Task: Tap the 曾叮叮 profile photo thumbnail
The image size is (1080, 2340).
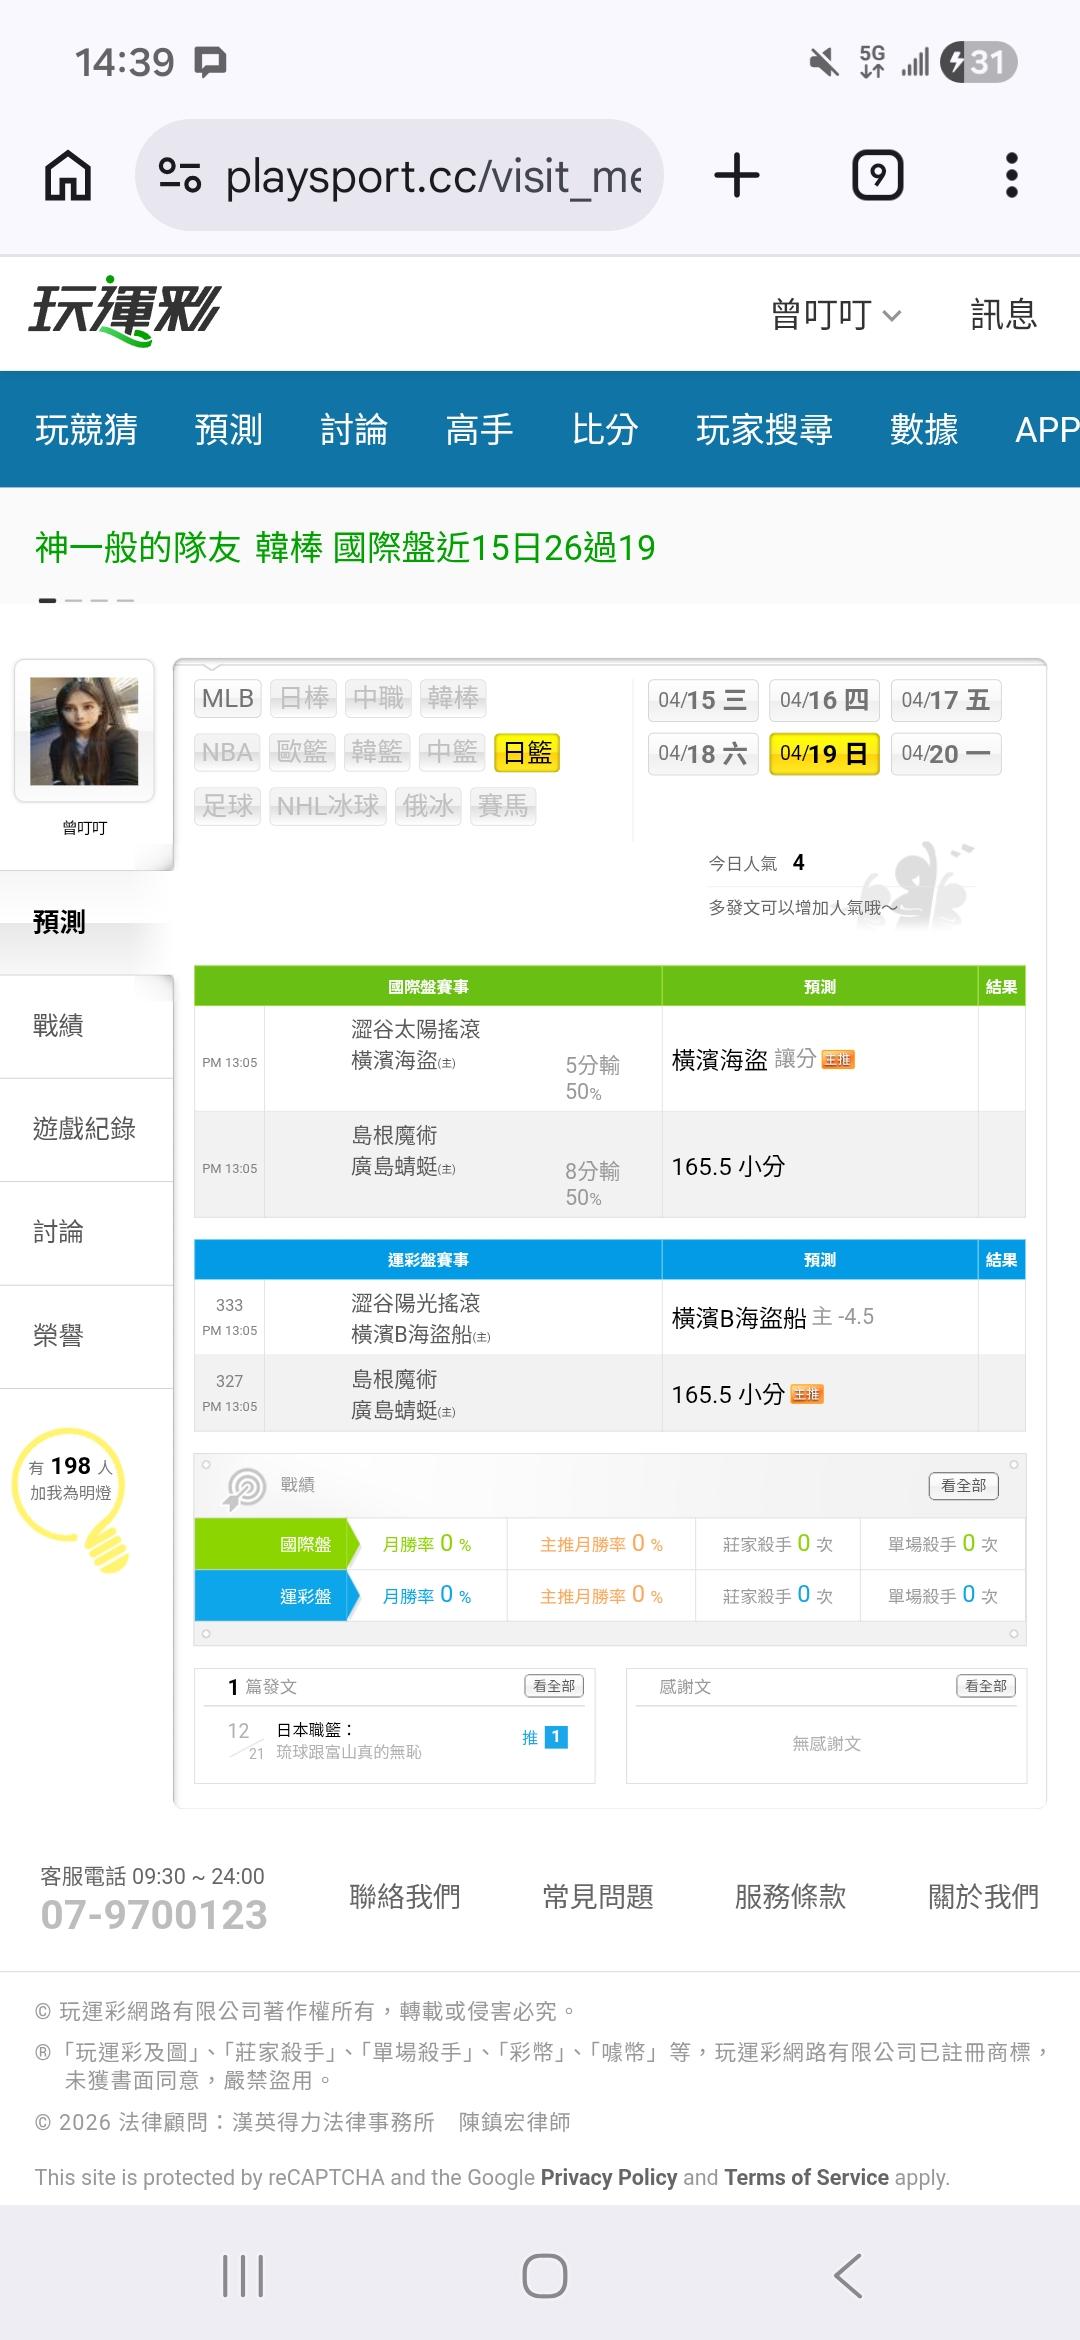Action: tap(84, 731)
